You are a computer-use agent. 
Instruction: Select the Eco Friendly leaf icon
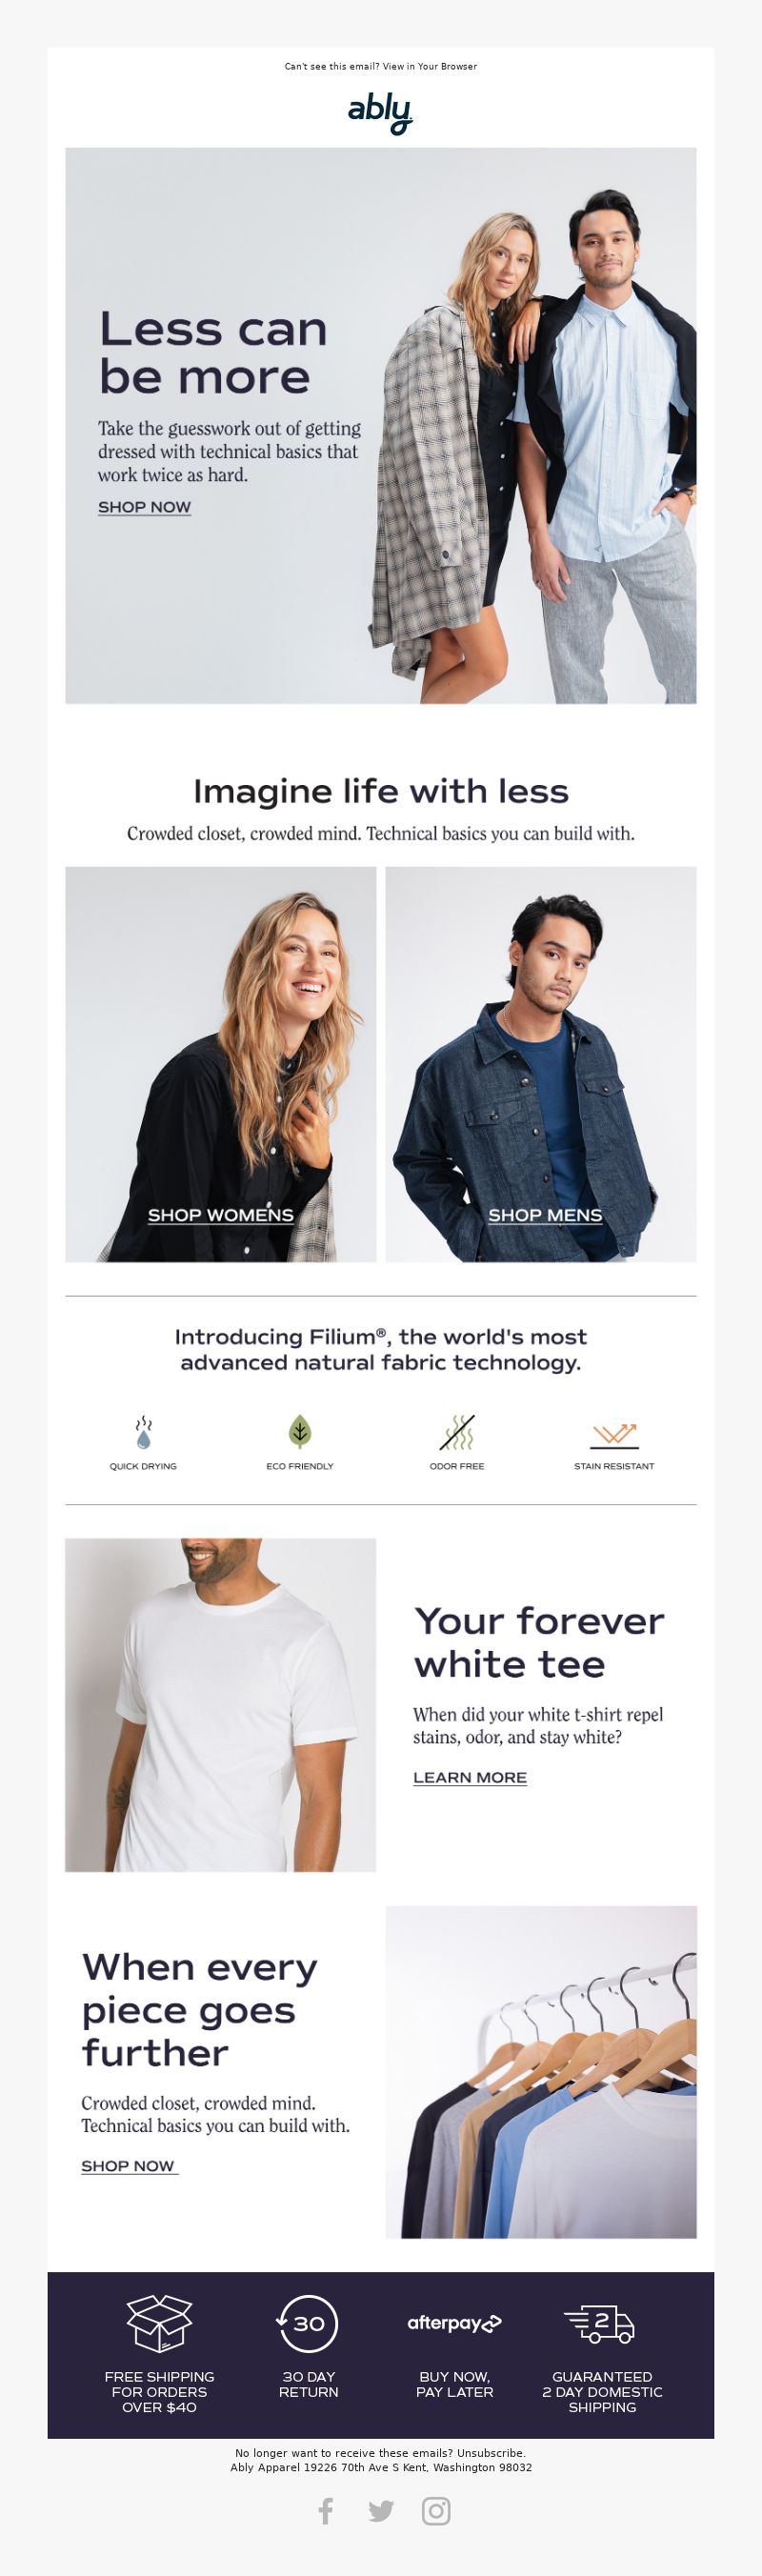(x=300, y=1432)
